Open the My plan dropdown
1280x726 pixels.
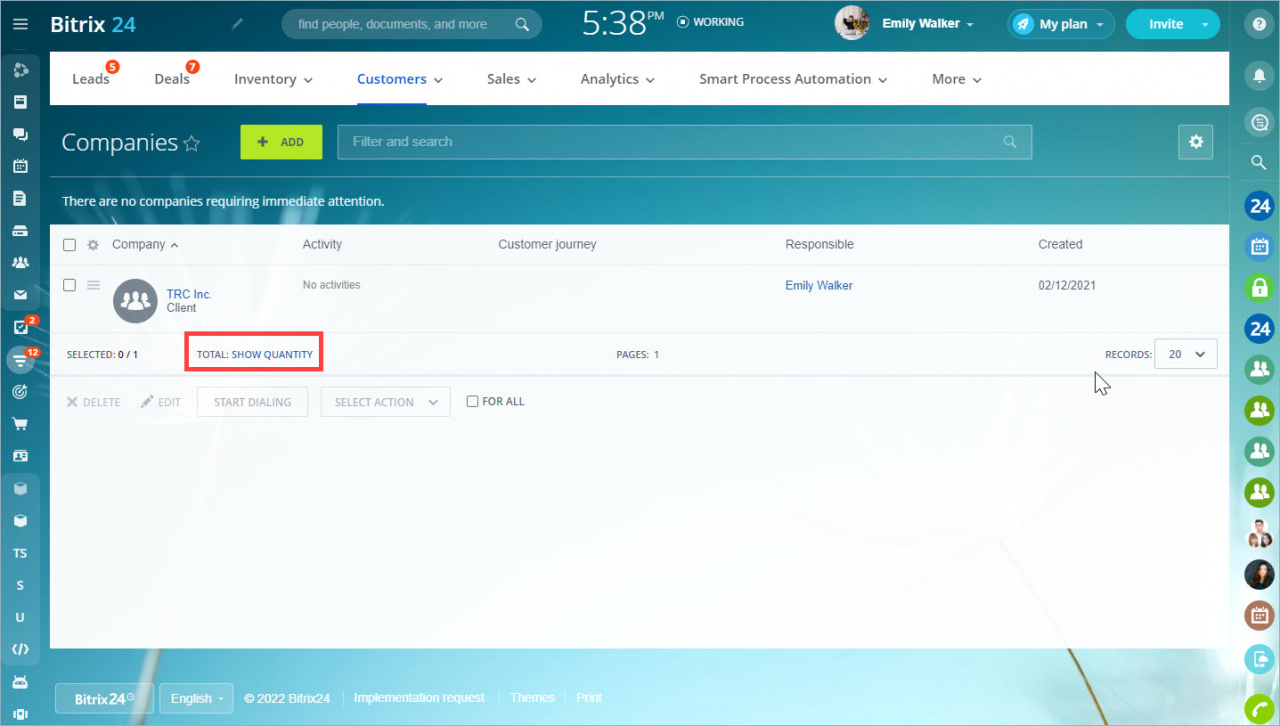click(1061, 24)
